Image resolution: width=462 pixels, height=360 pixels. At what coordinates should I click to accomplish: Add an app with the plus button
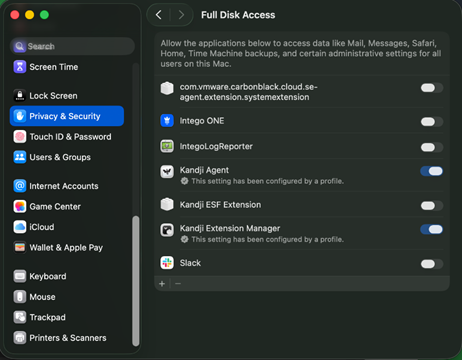pos(162,284)
